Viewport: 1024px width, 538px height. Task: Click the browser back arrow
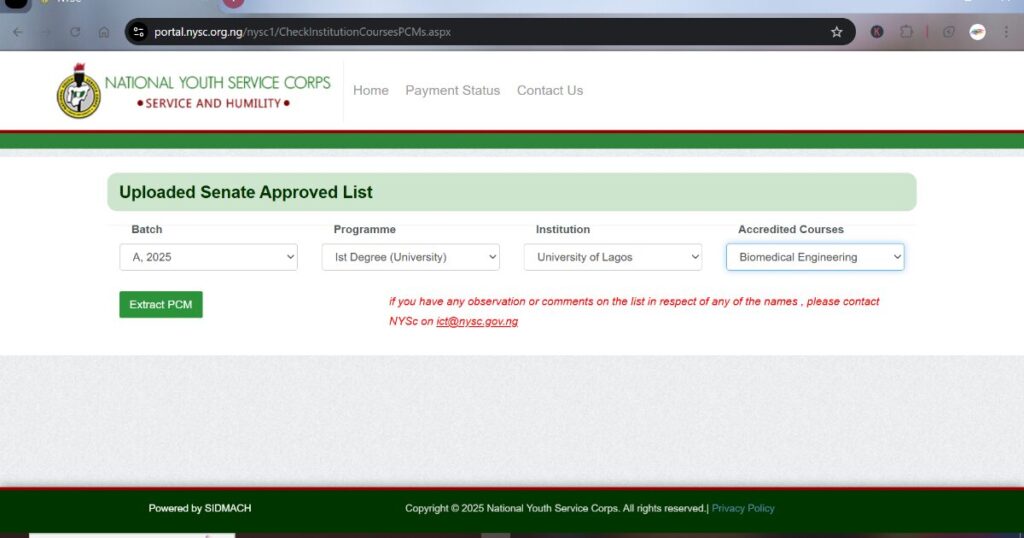point(17,32)
